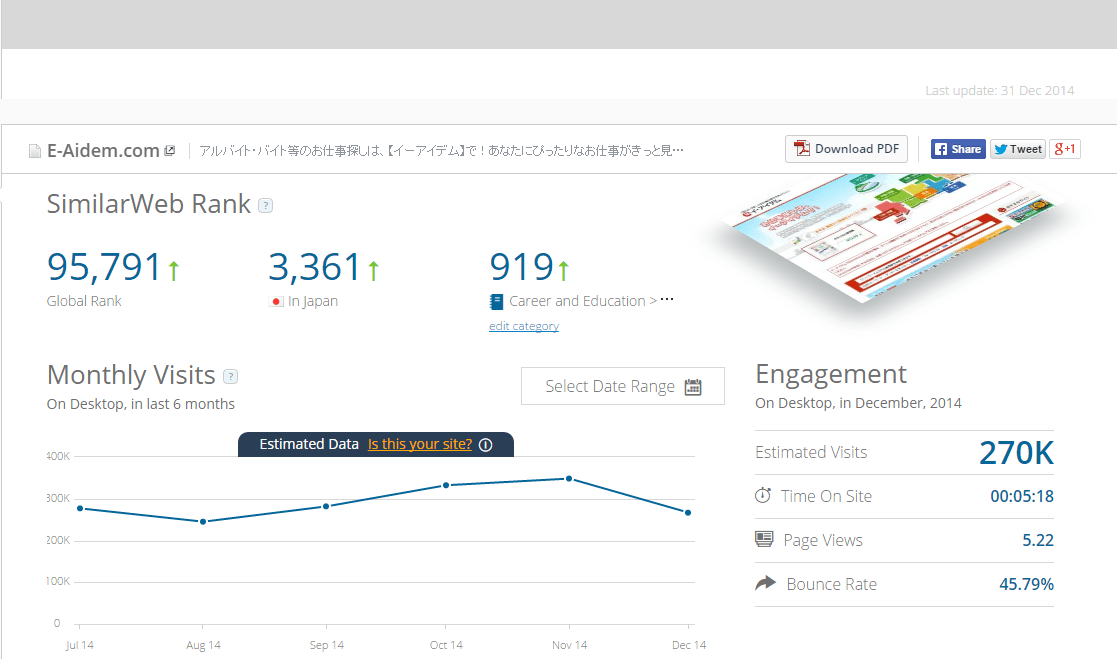
Task: Click the In Japan rank green up arrow
Action: pos(373,270)
